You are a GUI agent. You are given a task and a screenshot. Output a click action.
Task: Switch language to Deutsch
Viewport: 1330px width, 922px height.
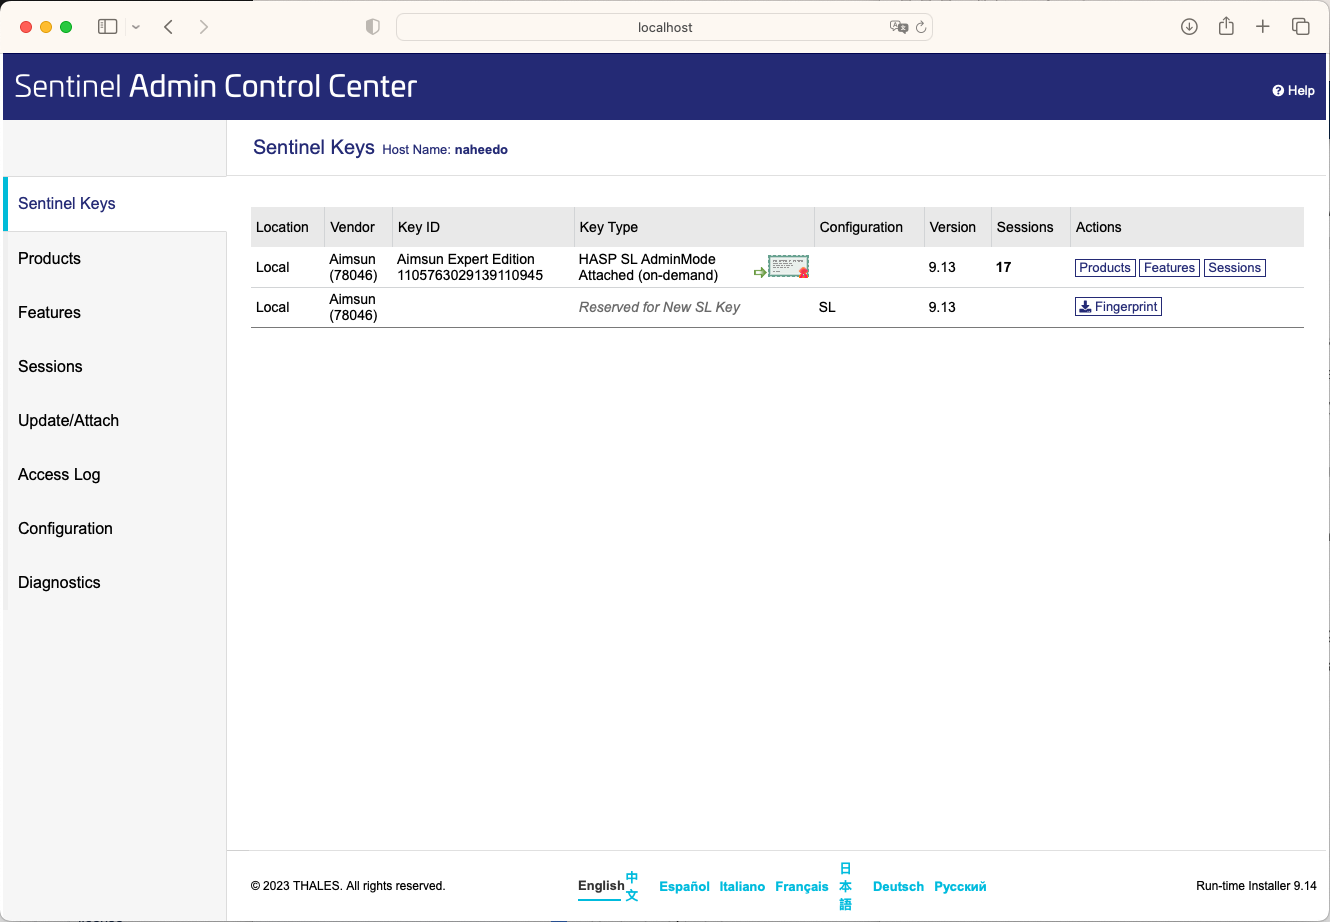(898, 886)
